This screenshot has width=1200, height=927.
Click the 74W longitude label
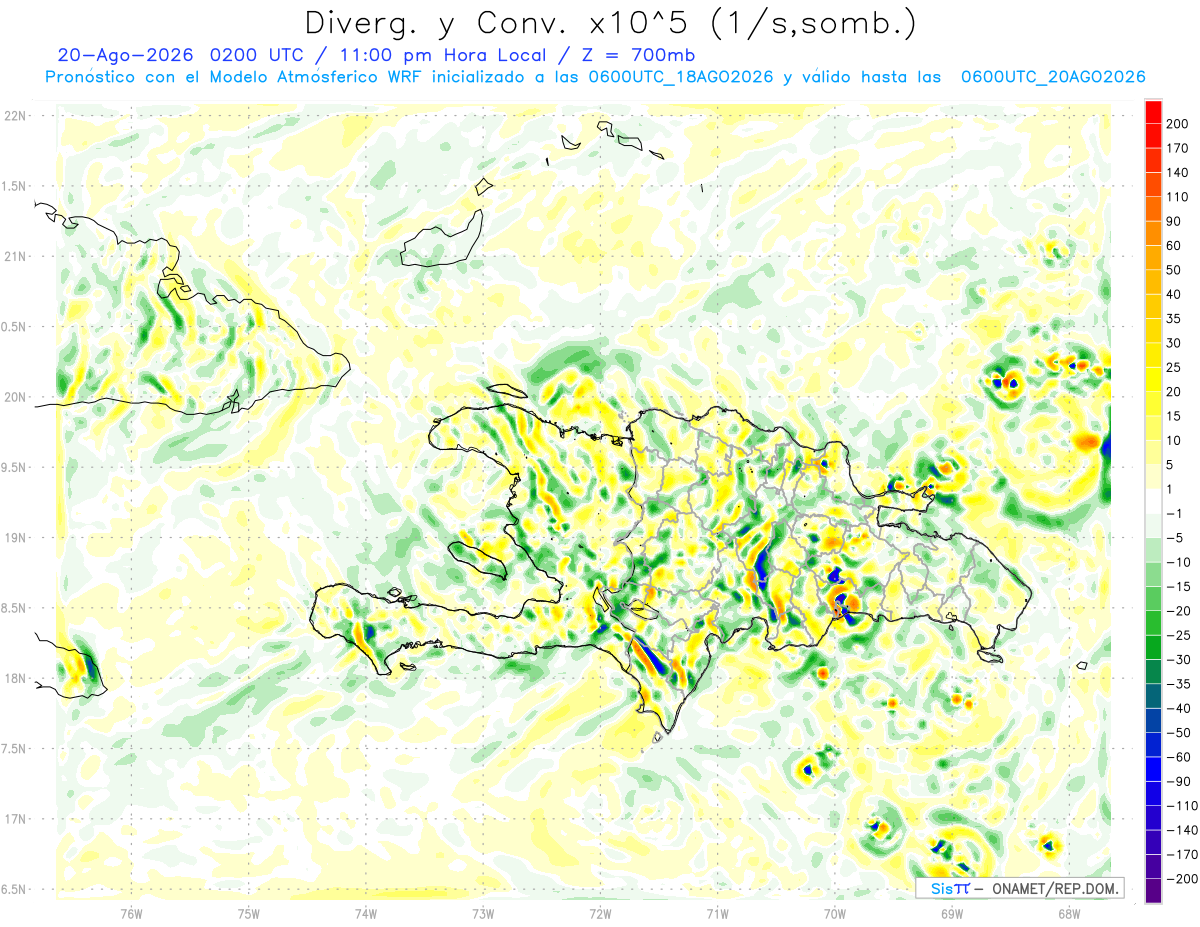365,912
